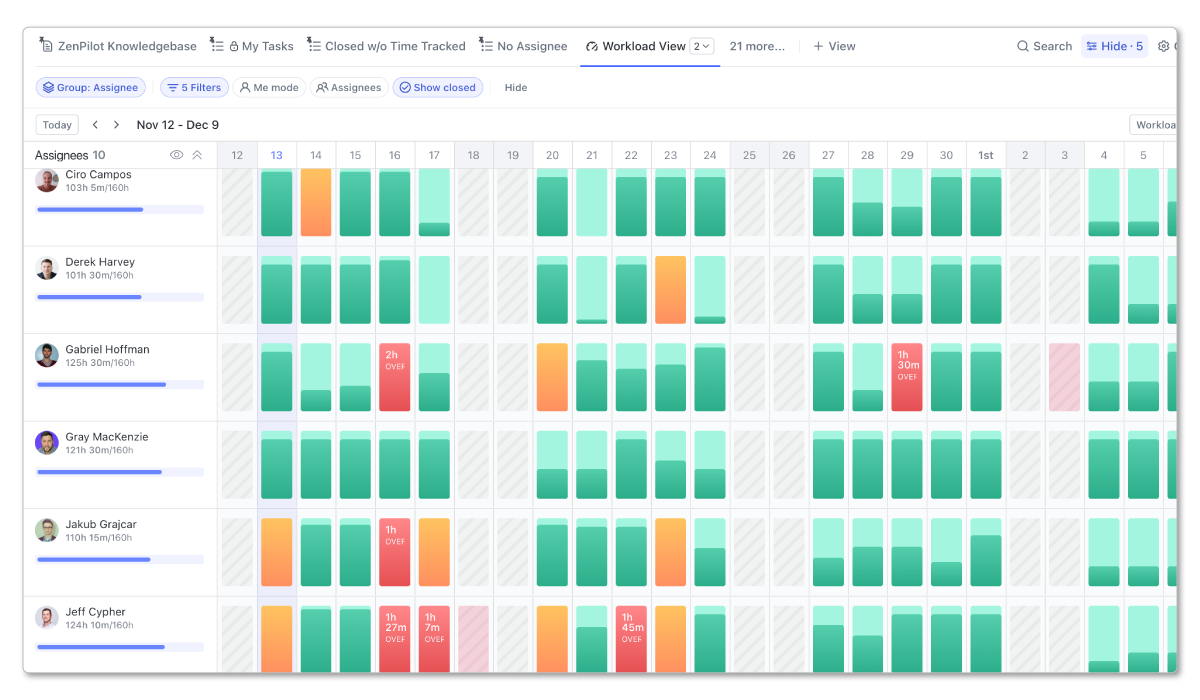1200x700 pixels.
Task: Click Gabriel Hoffman's avatar photo
Action: click(47, 355)
